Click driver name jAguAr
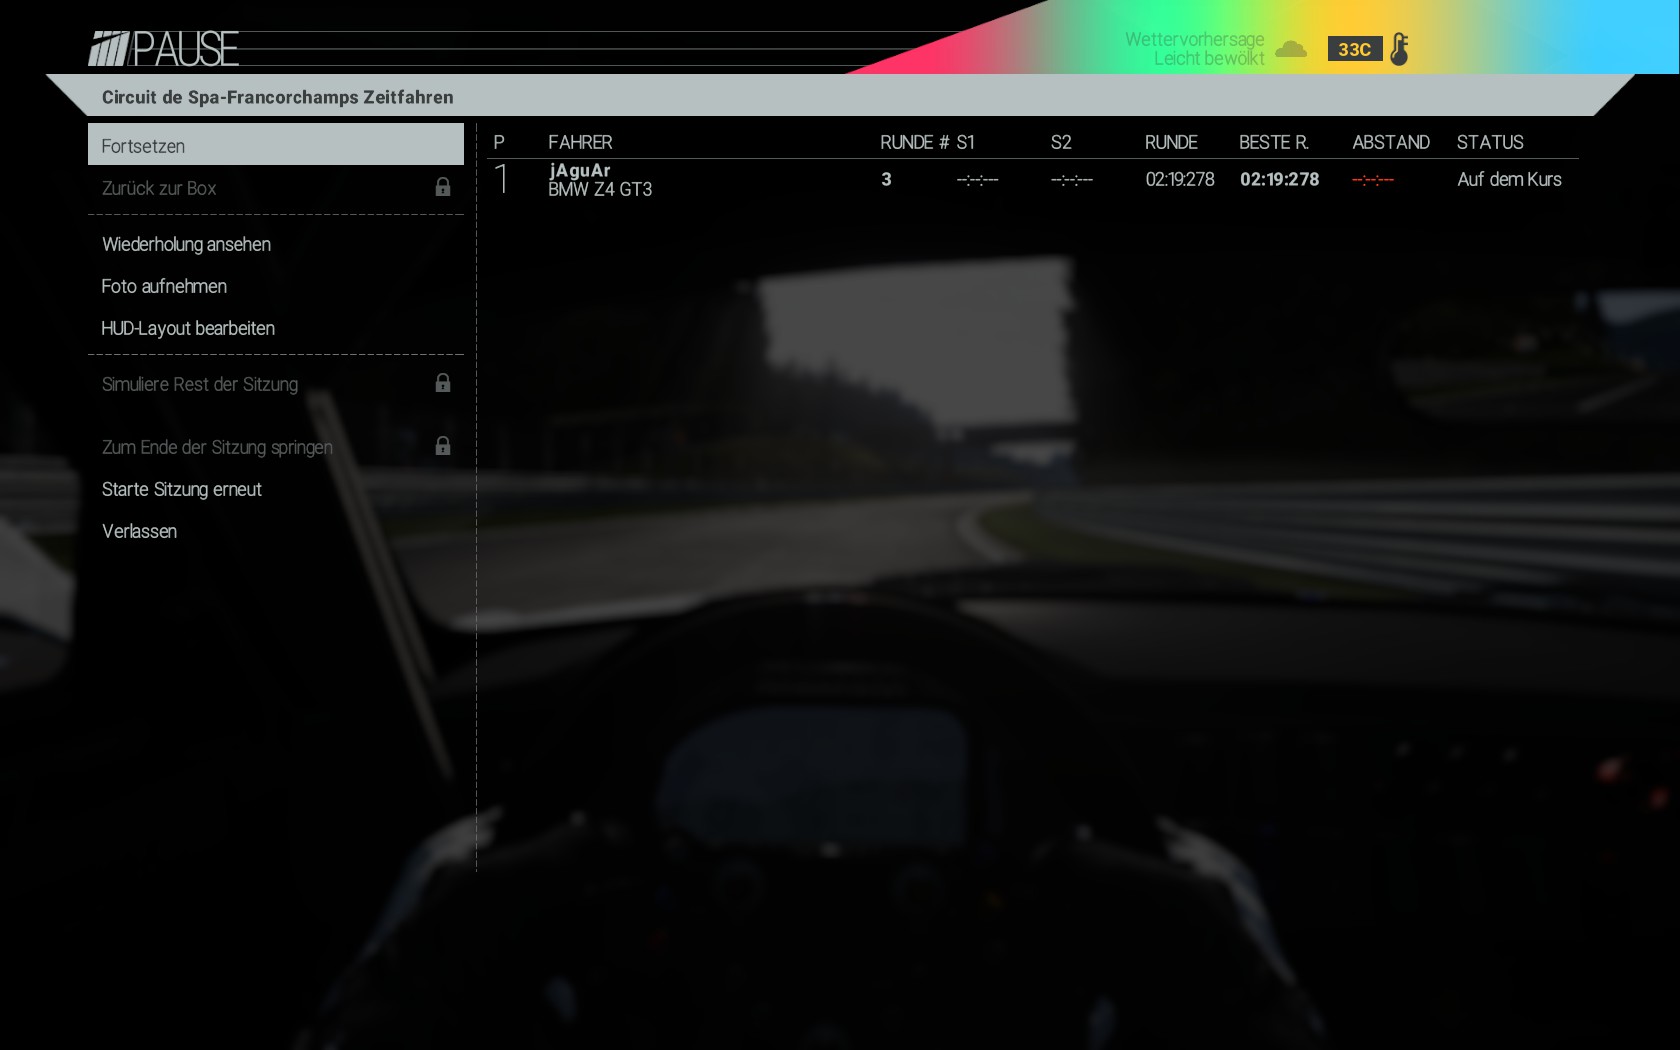 580,170
